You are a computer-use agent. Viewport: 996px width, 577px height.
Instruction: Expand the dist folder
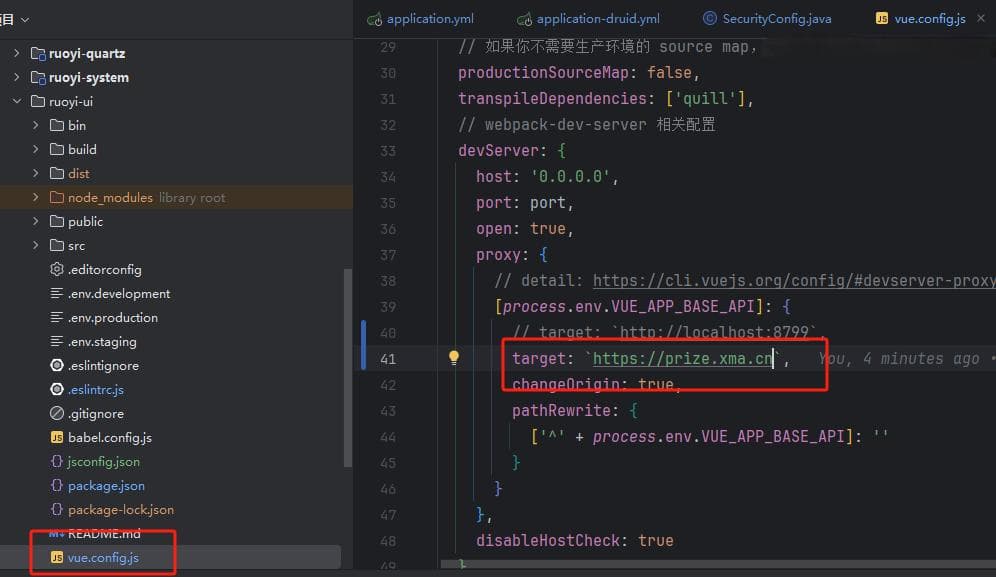(36, 173)
